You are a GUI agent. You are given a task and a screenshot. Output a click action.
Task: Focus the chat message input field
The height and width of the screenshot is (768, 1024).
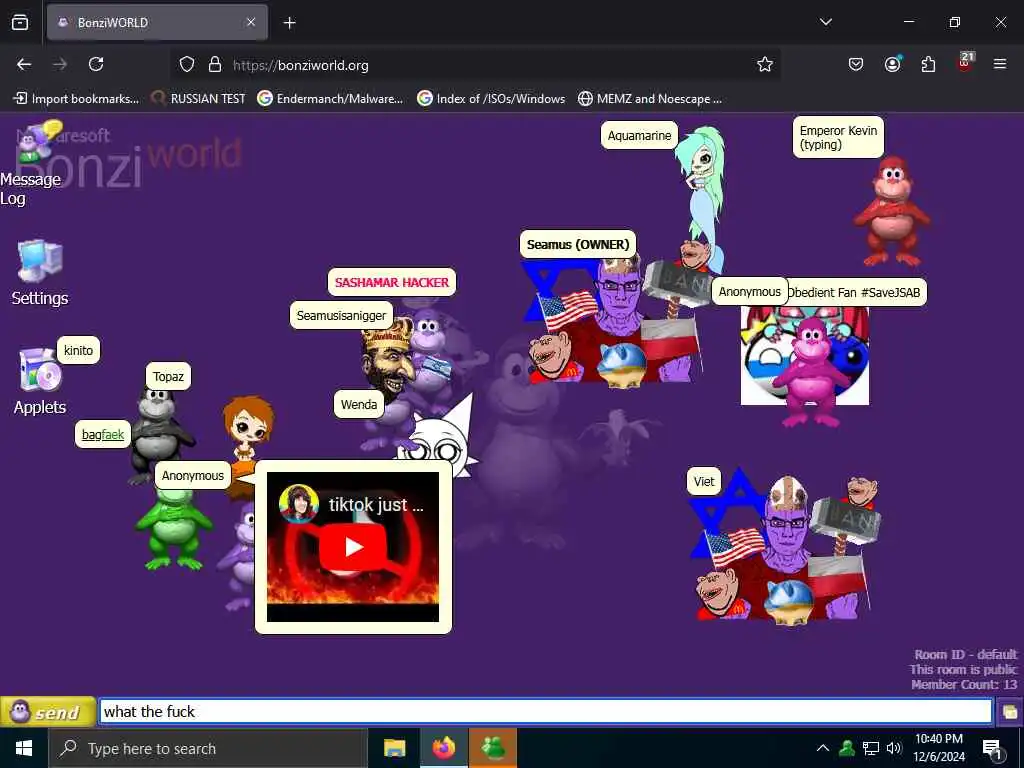(545, 711)
